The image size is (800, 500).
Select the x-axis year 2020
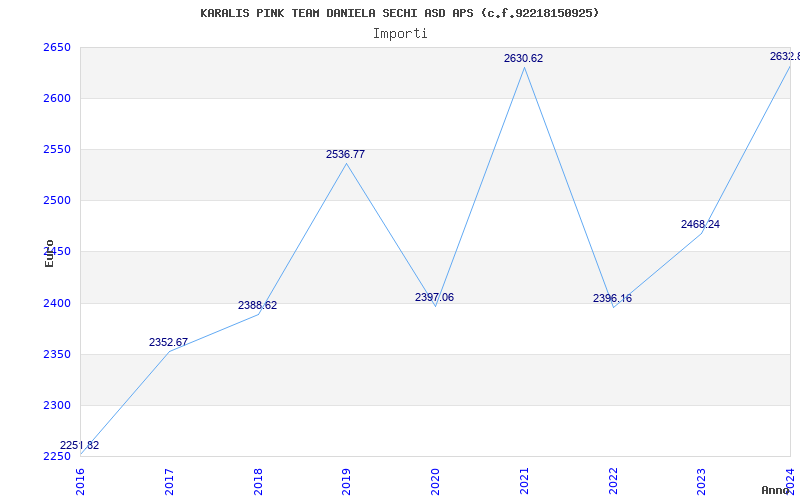[x=435, y=482]
